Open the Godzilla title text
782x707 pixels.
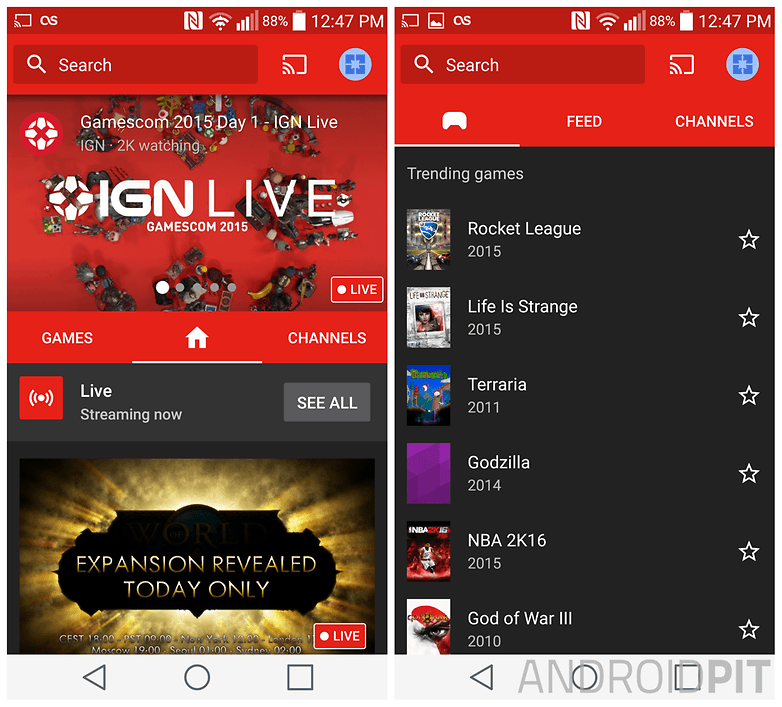499,462
